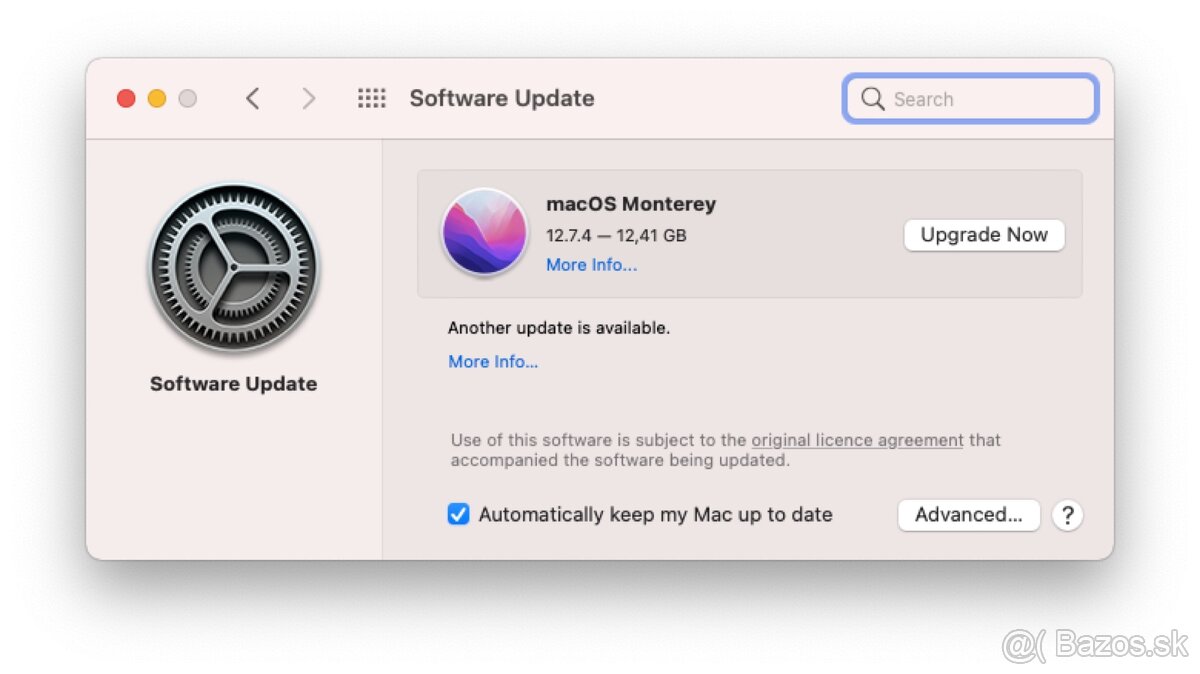Toggle the automatic update preference checkbox
Screen dimensions: 1200x674
[x=459, y=514]
